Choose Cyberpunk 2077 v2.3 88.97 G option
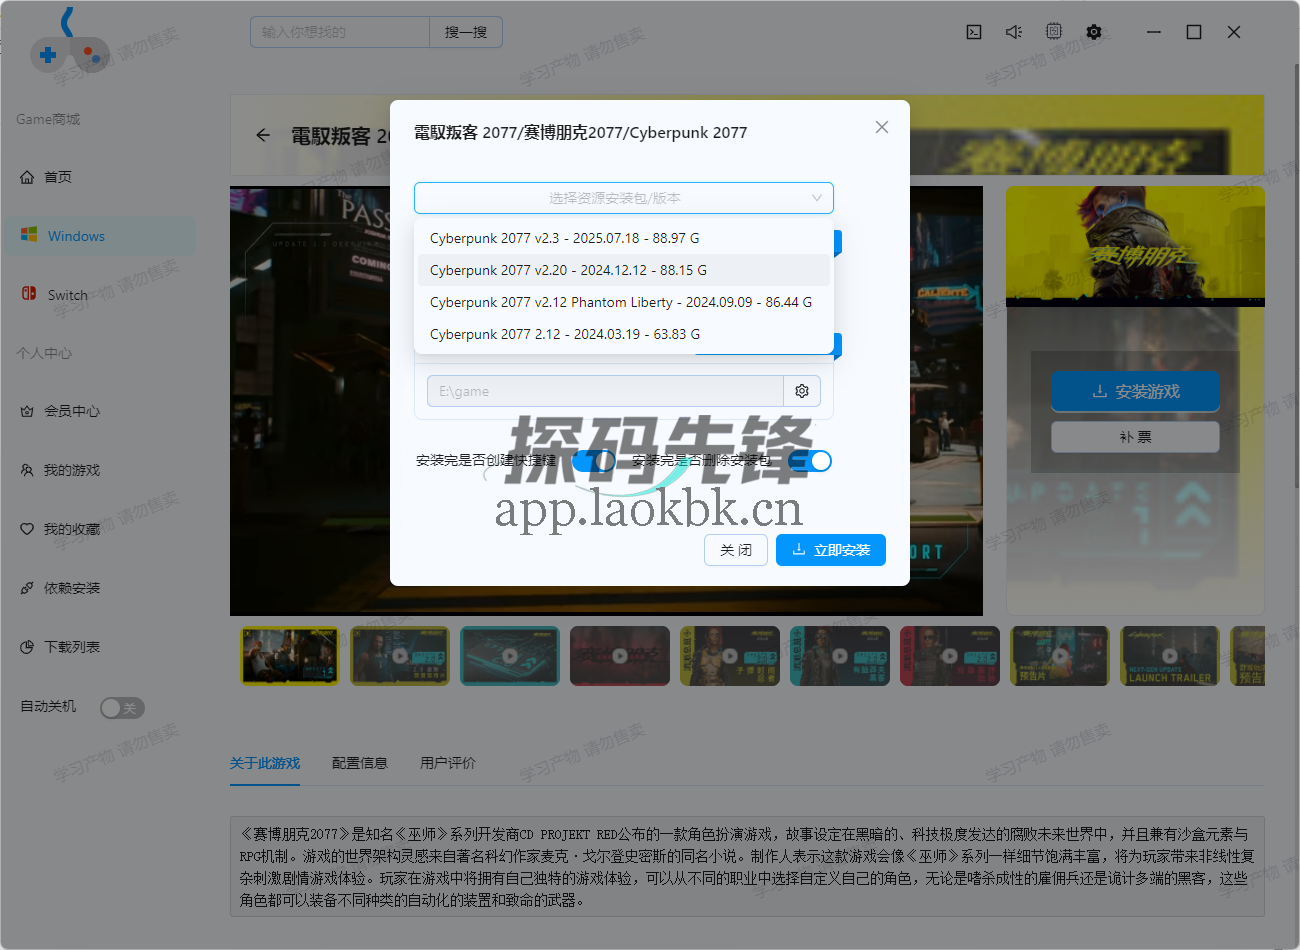Viewport: 1300px width, 950px height. [624, 238]
